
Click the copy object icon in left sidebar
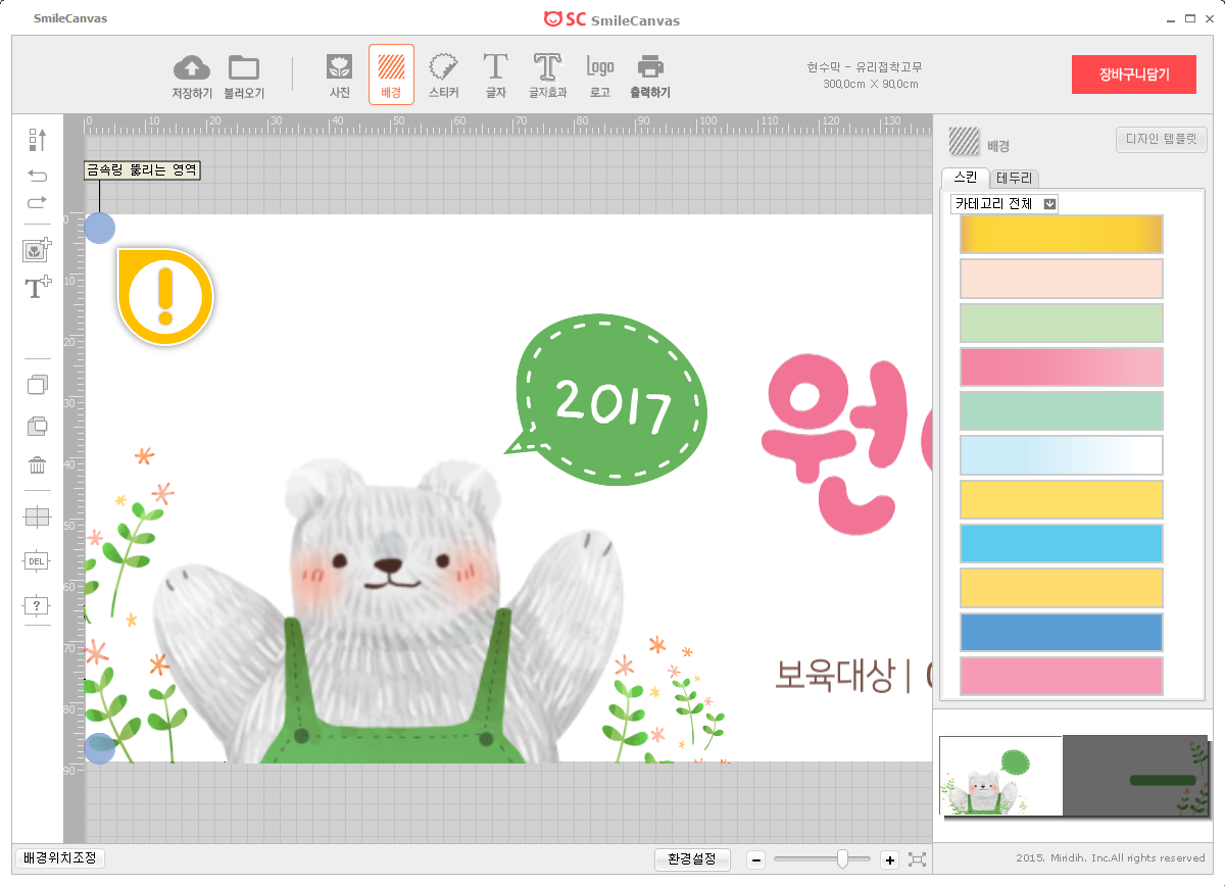37,385
